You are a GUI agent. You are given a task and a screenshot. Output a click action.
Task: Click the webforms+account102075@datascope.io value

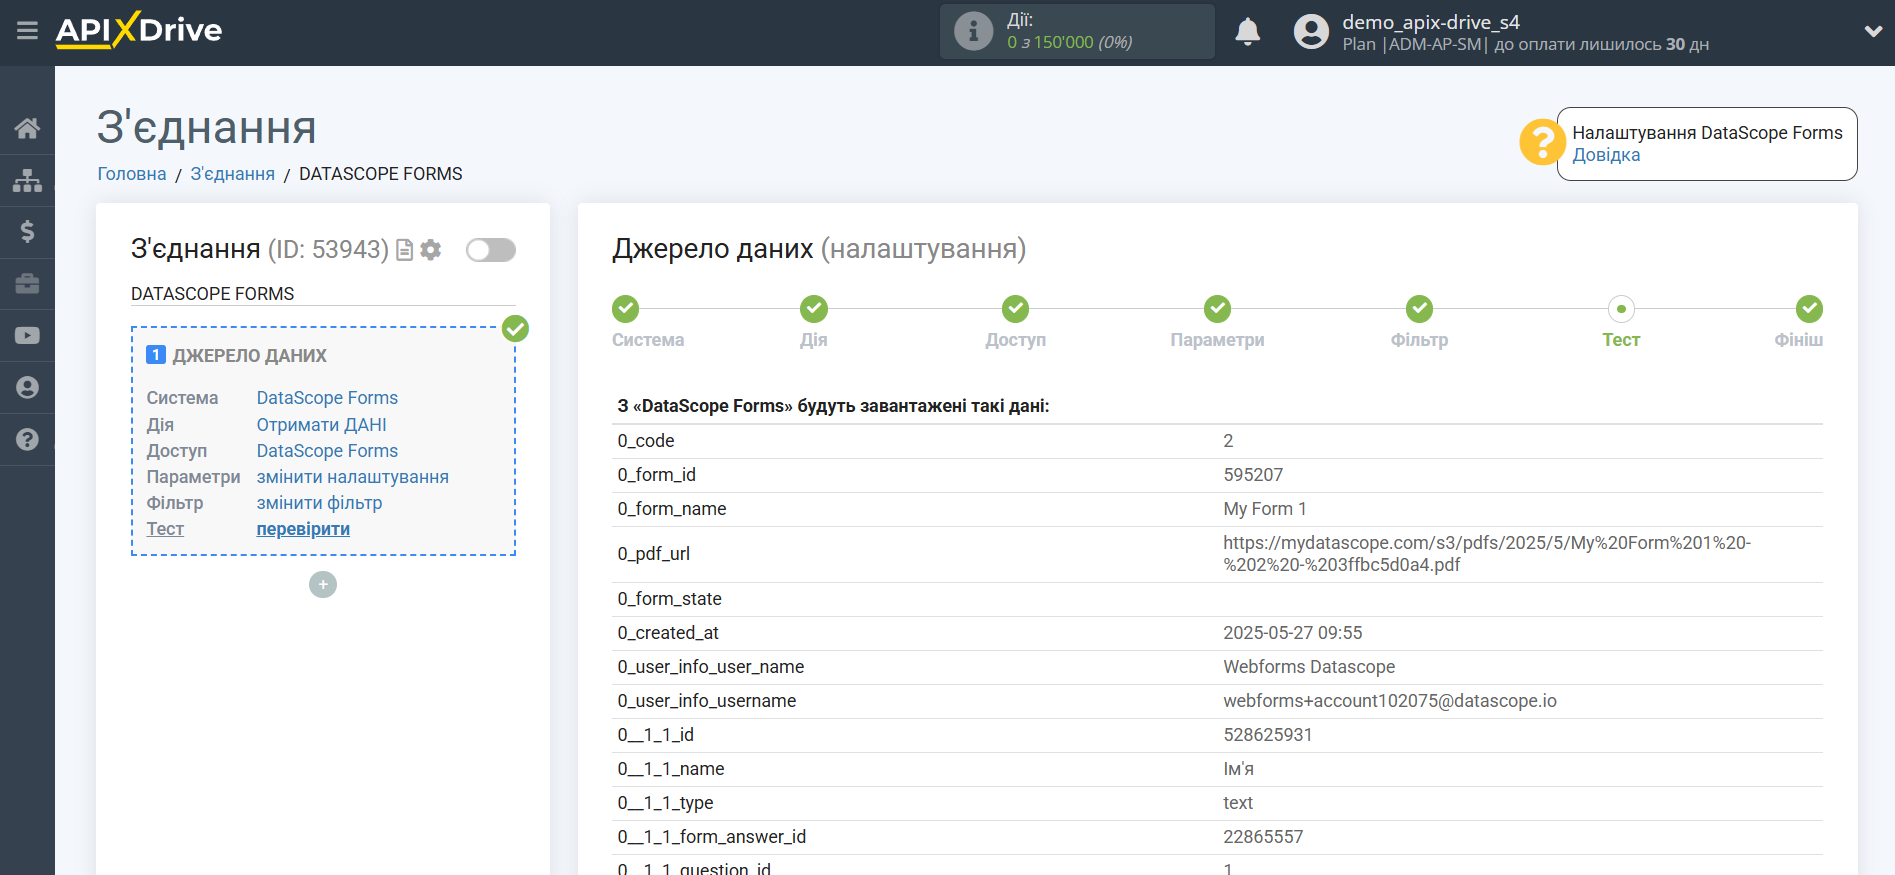tap(1390, 701)
